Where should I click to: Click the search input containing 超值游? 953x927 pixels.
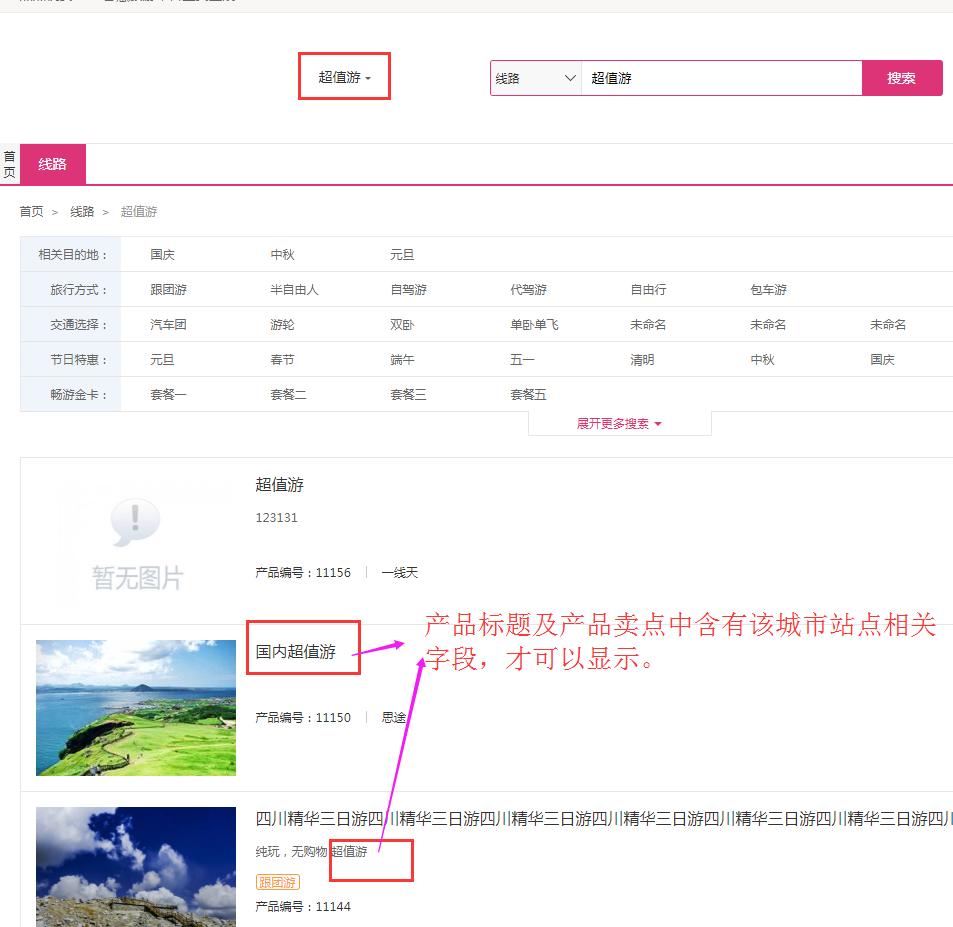pyautogui.click(x=720, y=78)
